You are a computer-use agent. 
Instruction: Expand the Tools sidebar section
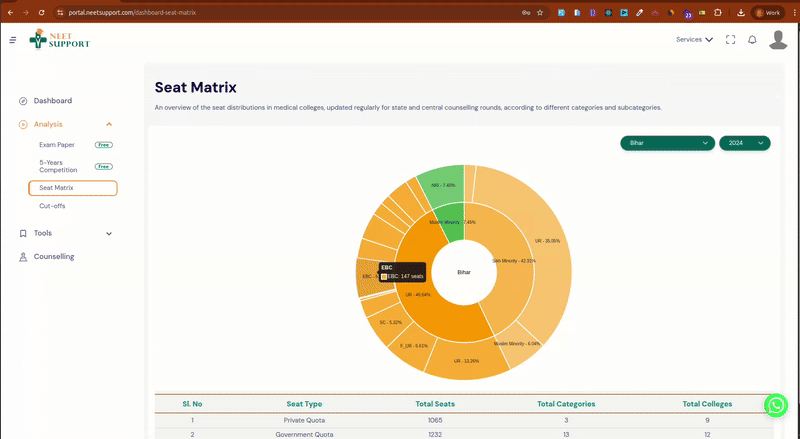pyautogui.click(x=108, y=233)
